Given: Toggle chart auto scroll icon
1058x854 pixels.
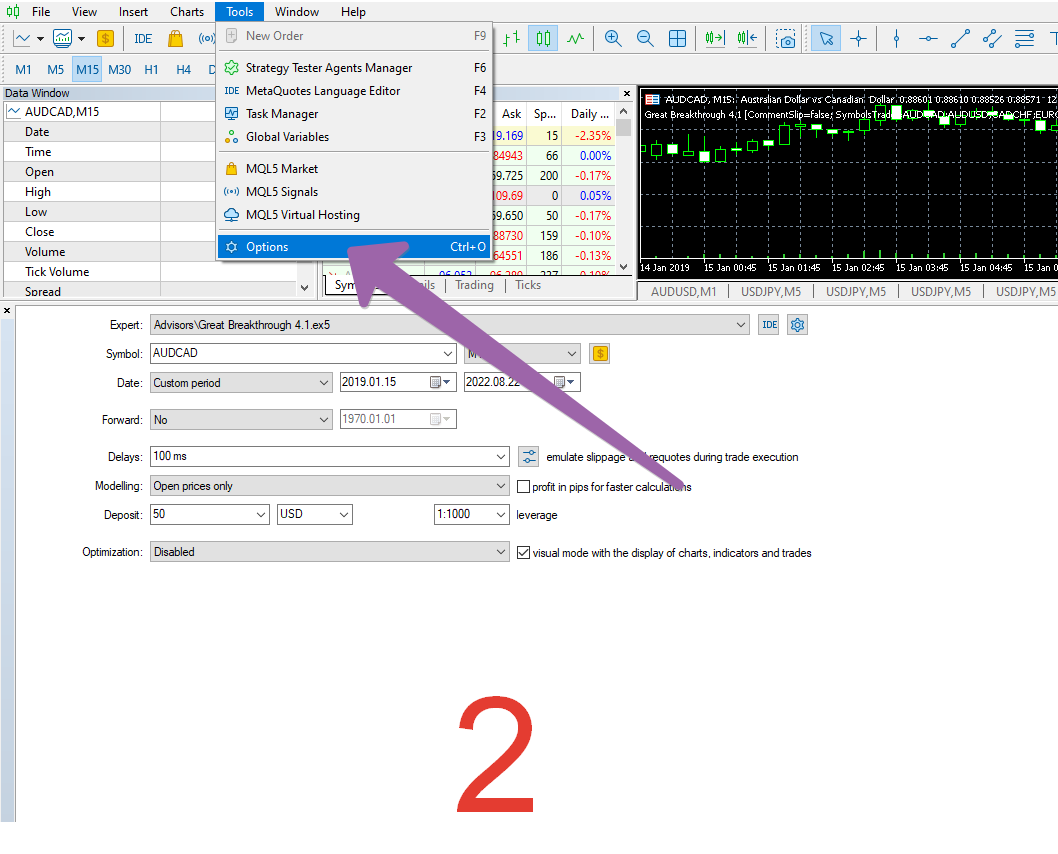Looking at the screenshot, I should 715,38.
